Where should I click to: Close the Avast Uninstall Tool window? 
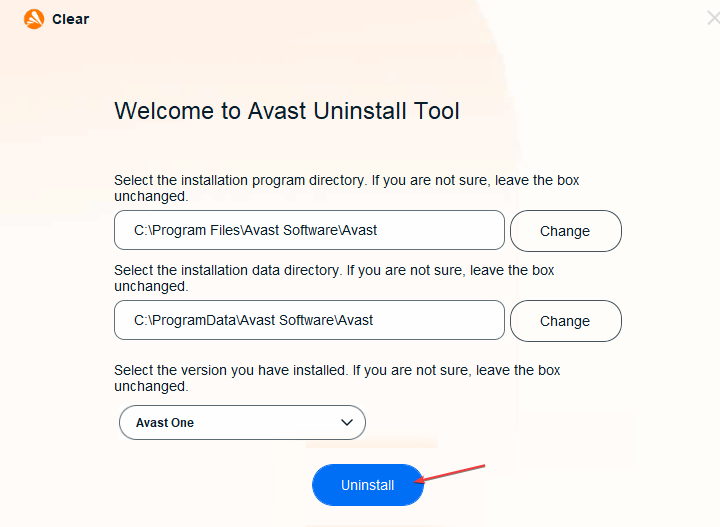(x=714, y=18)
